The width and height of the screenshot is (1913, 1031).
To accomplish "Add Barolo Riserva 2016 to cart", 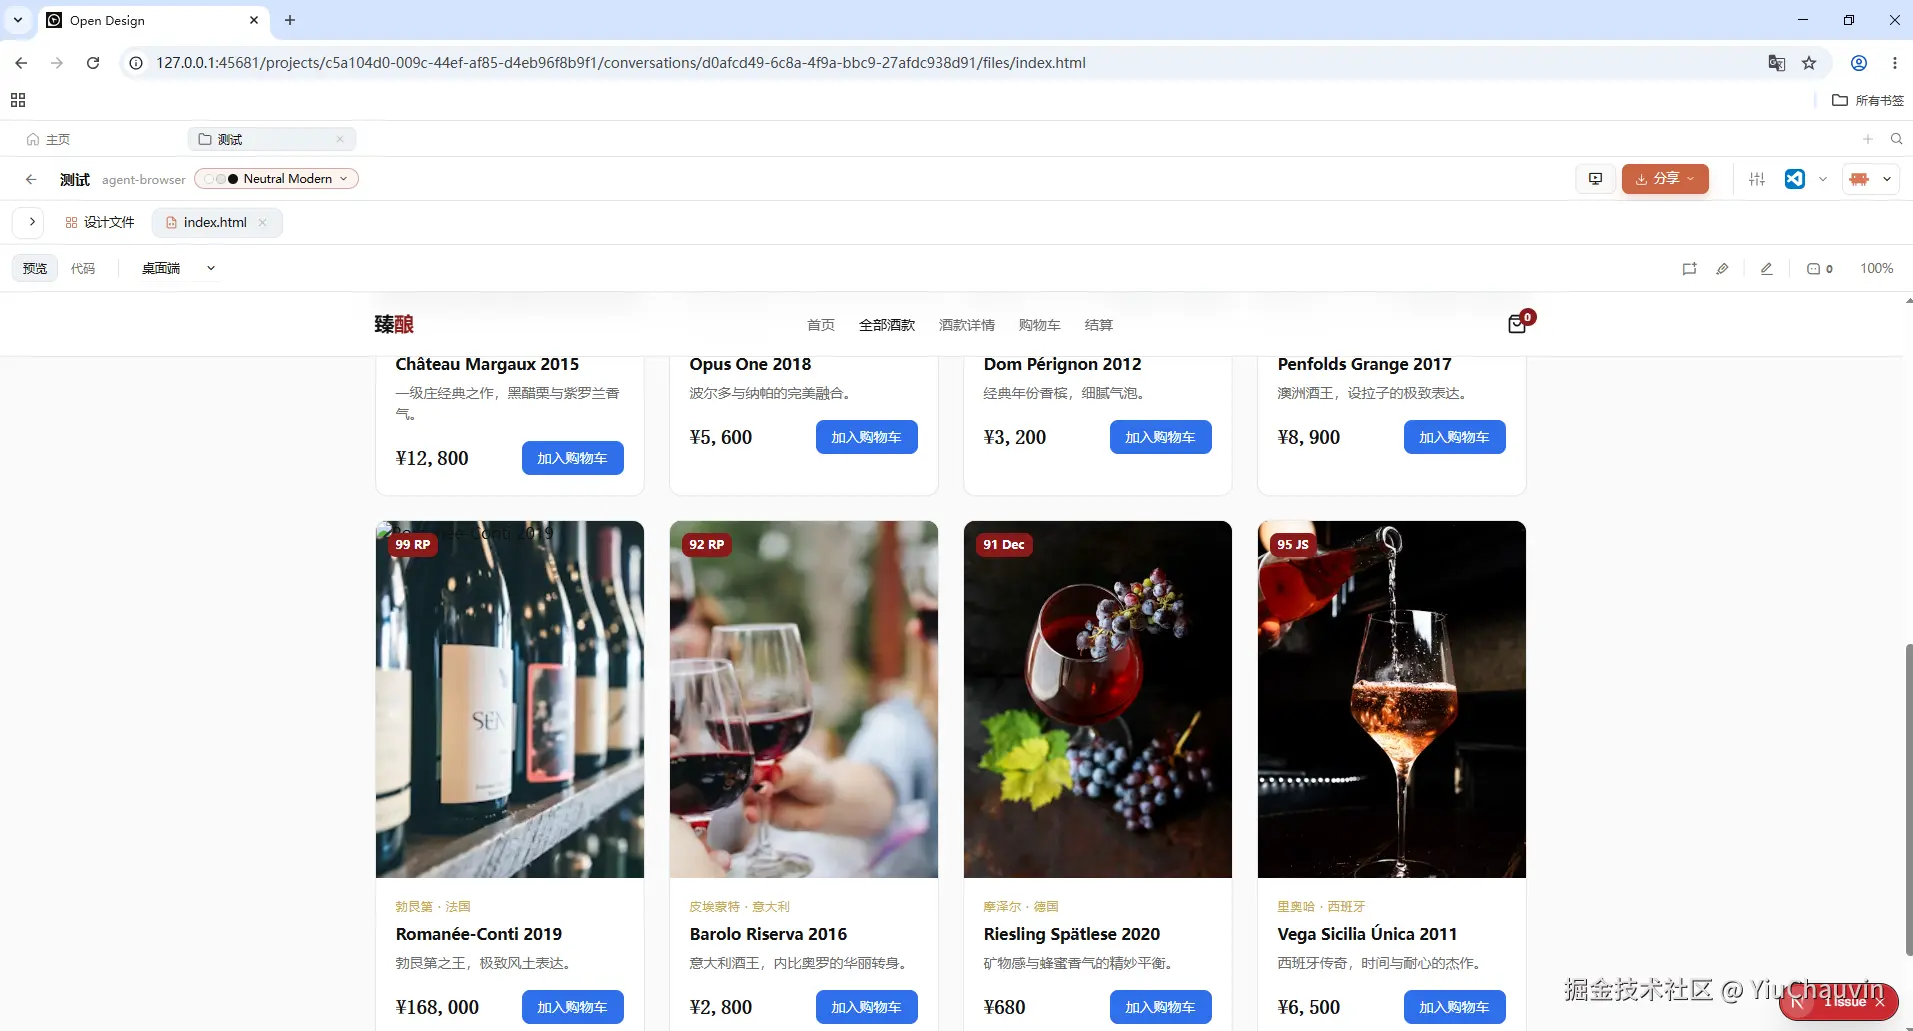I will click(x=867, y=1007).
